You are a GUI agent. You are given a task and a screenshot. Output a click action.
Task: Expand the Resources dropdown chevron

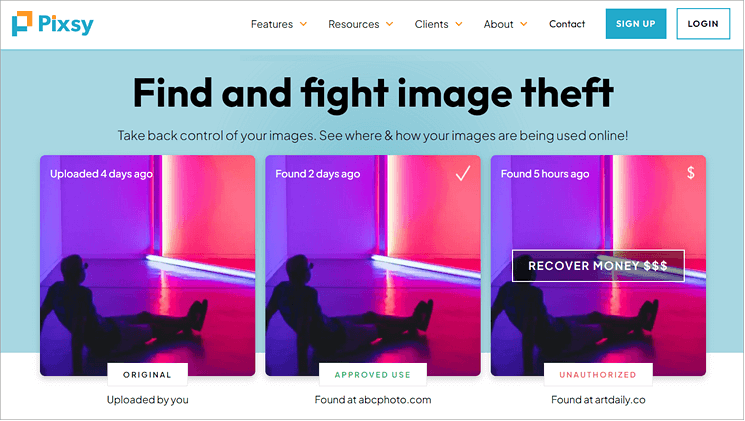coord(390,24)
